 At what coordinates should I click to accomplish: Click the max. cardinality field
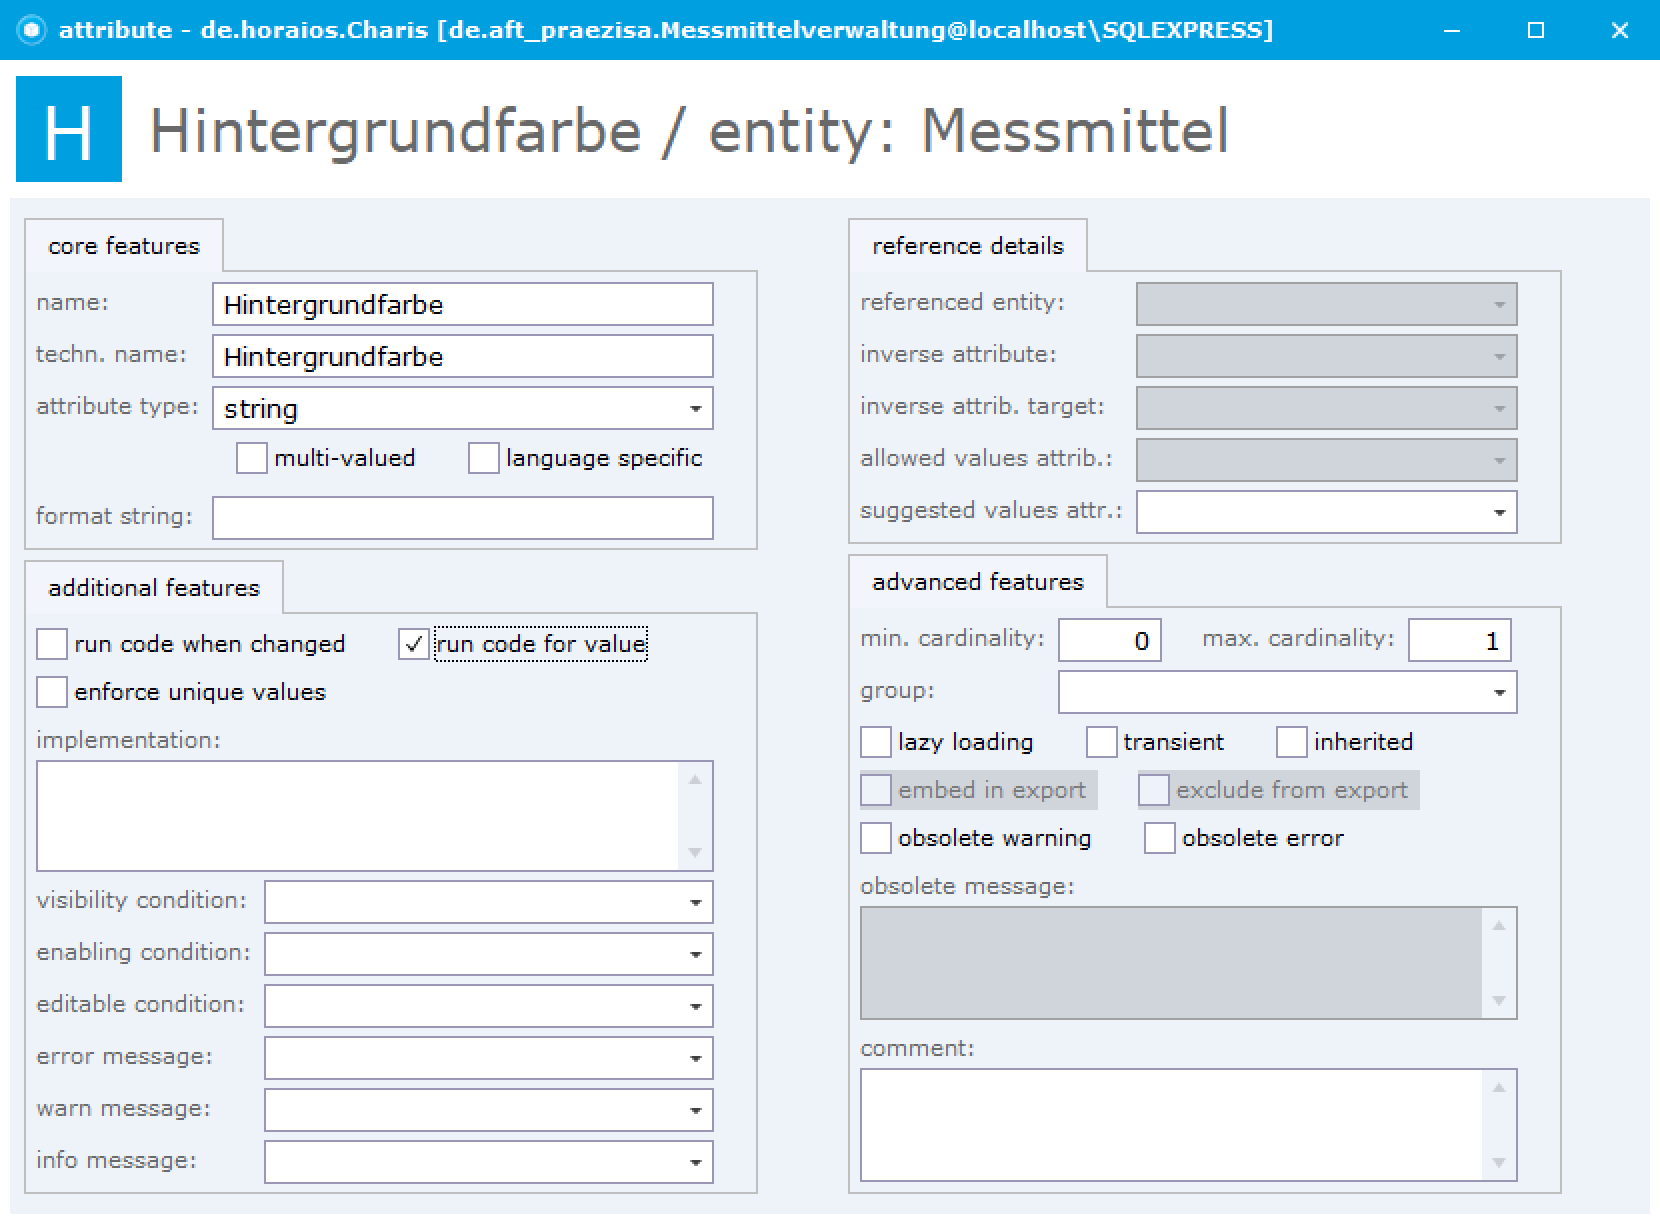coord(1460,640)
